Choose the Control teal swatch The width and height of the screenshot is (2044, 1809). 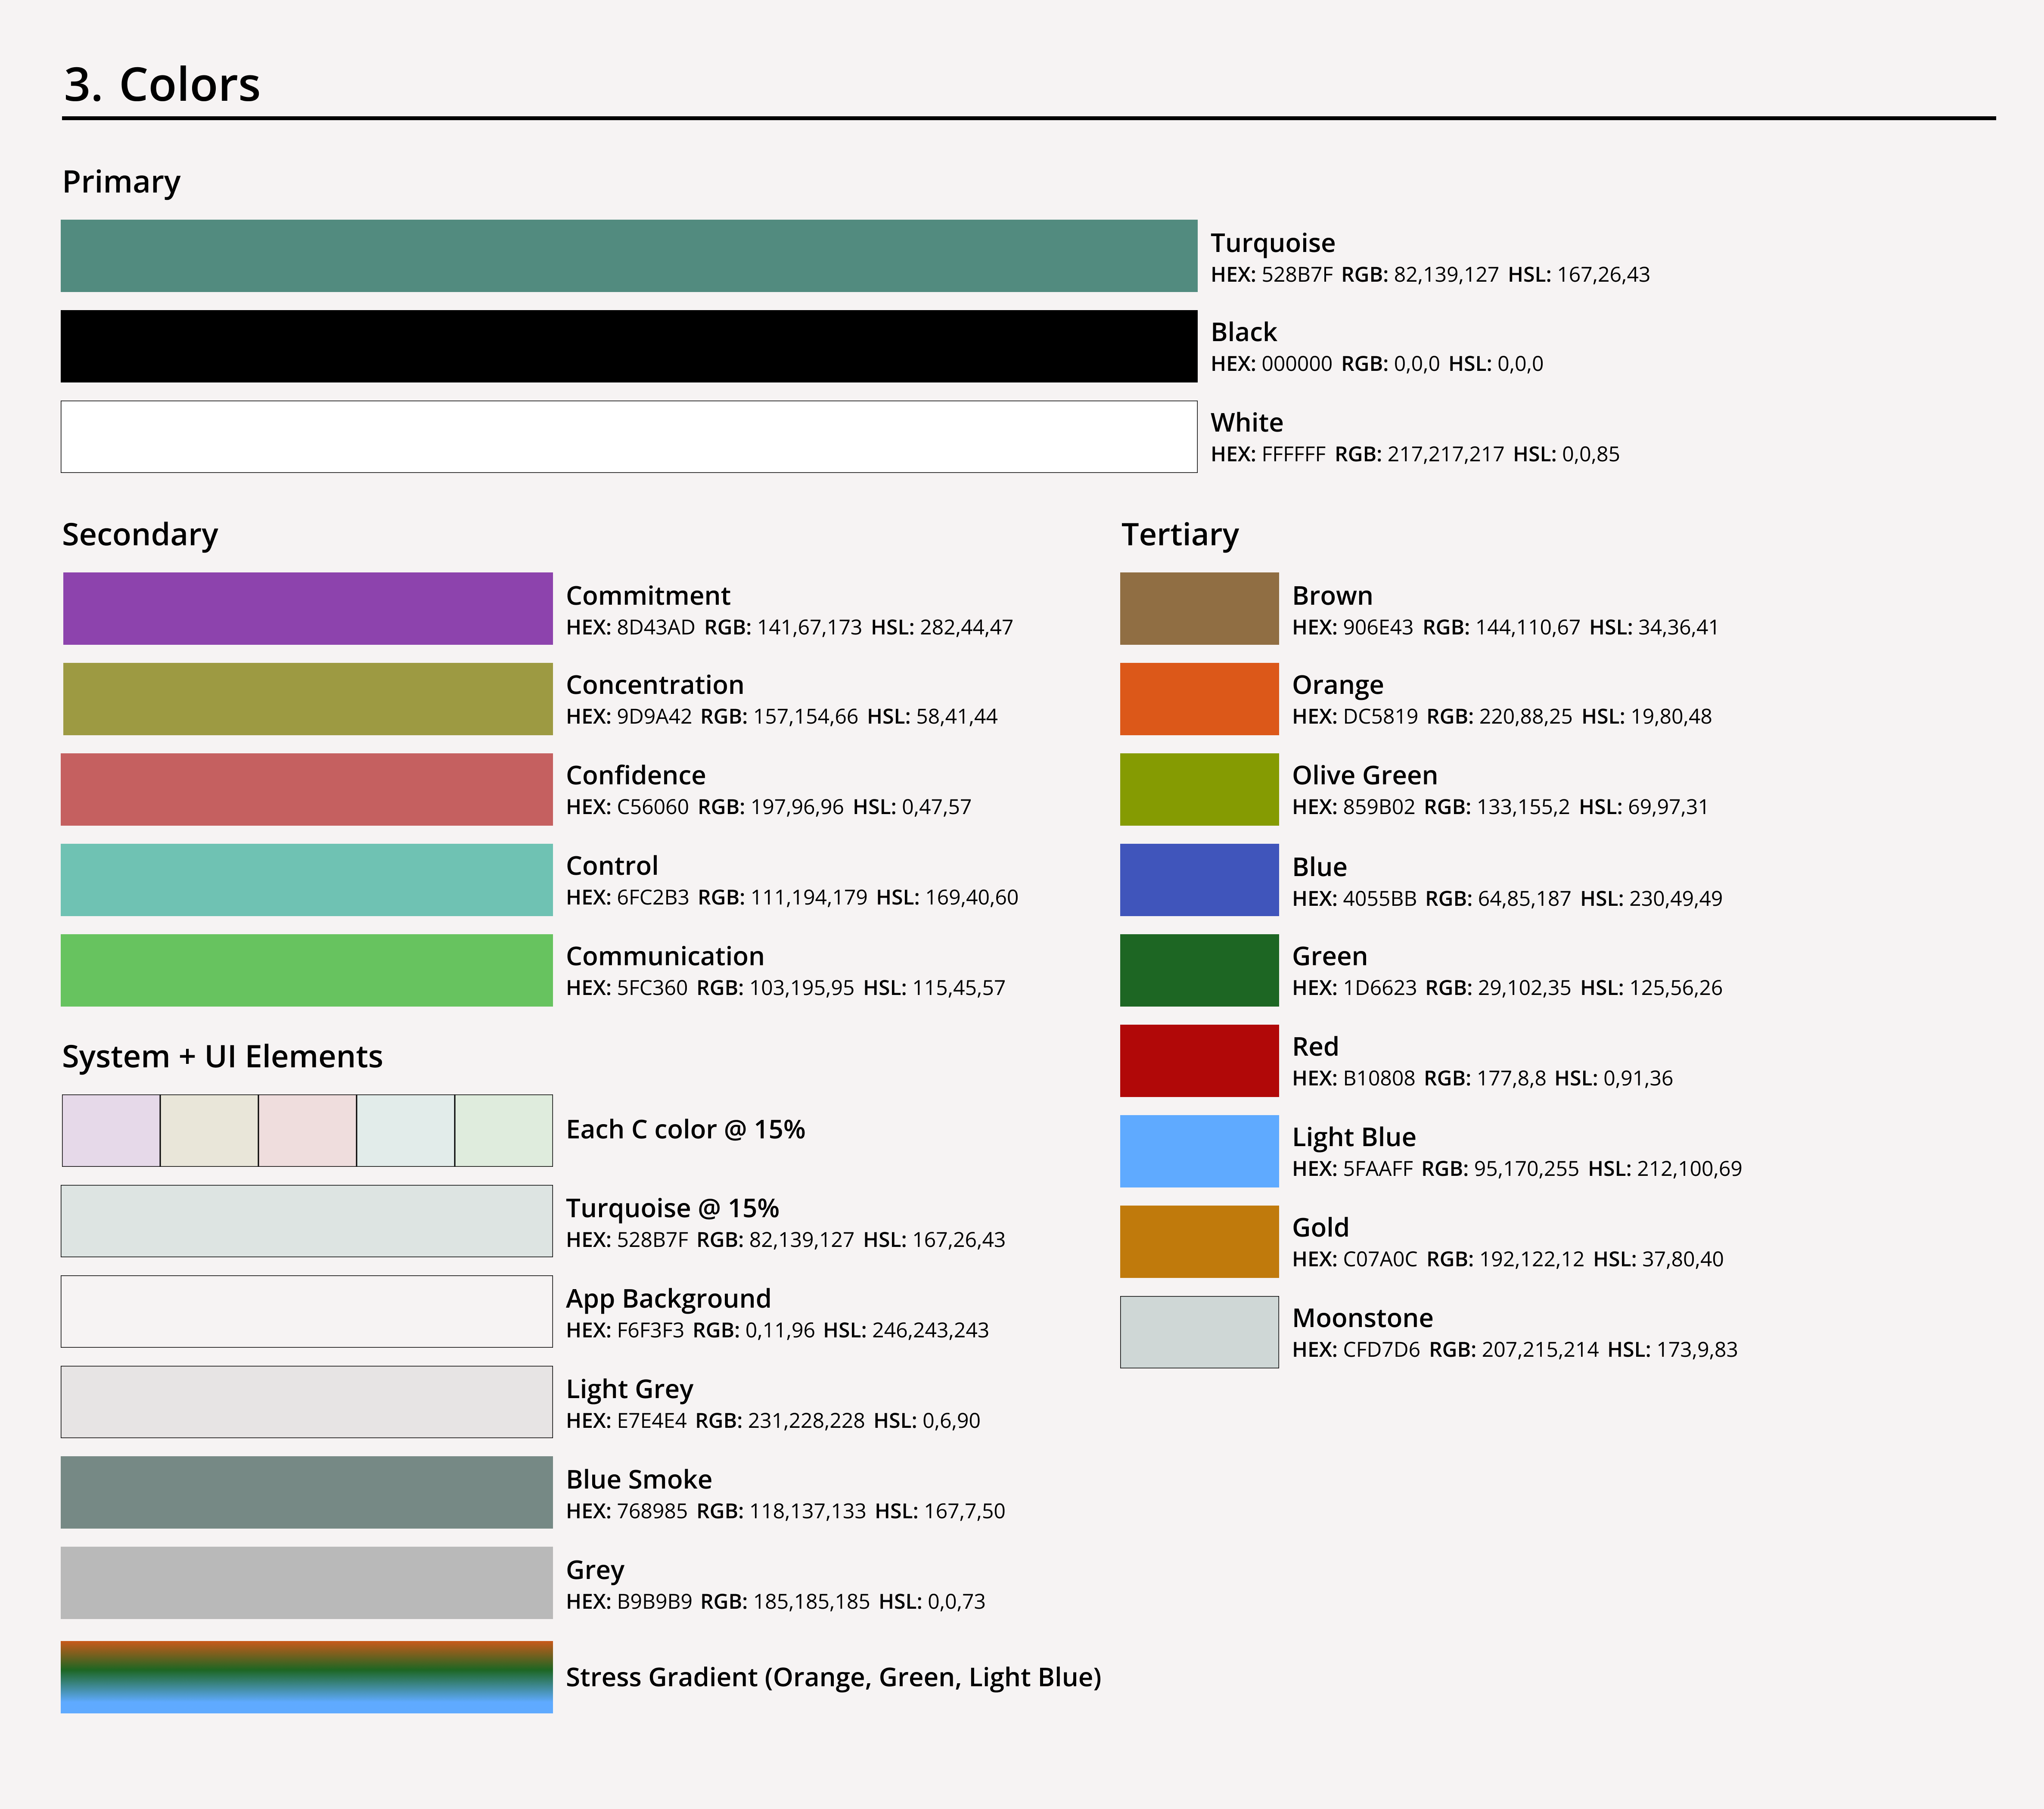[307, 880]
